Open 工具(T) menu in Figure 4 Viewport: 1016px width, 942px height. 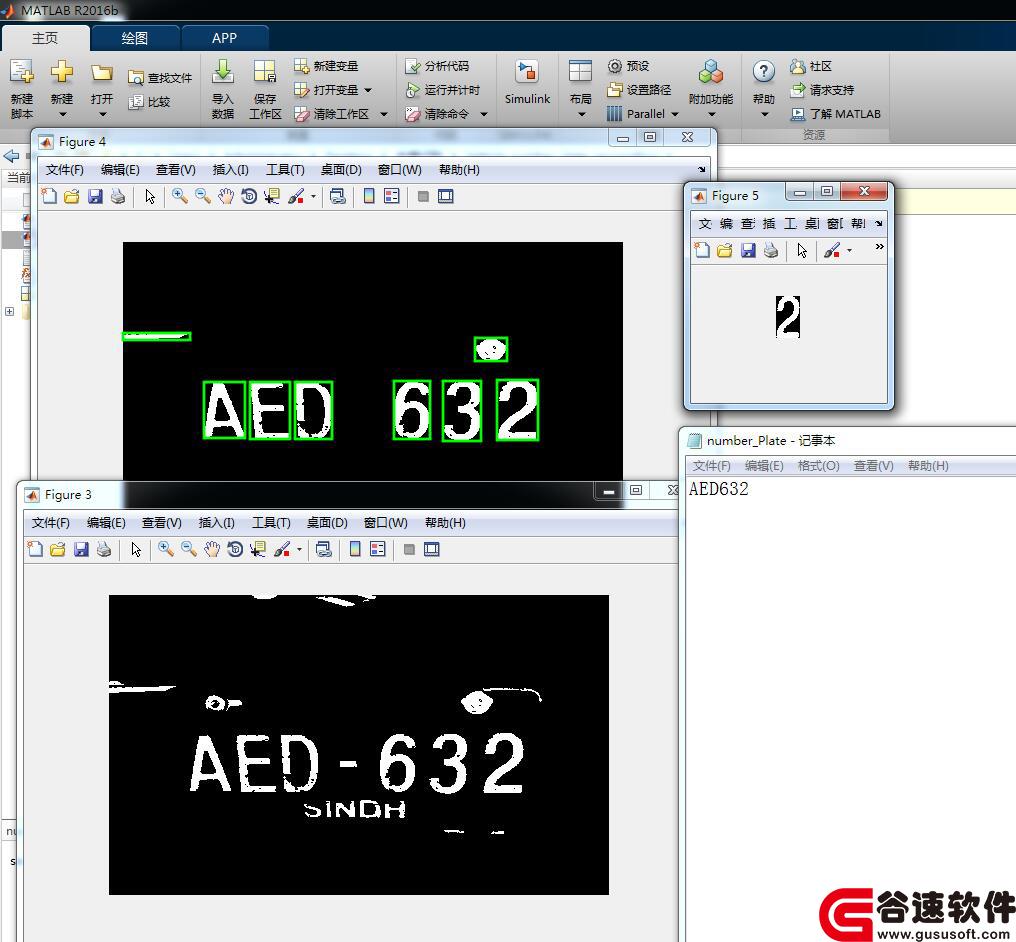pos(285,170)
